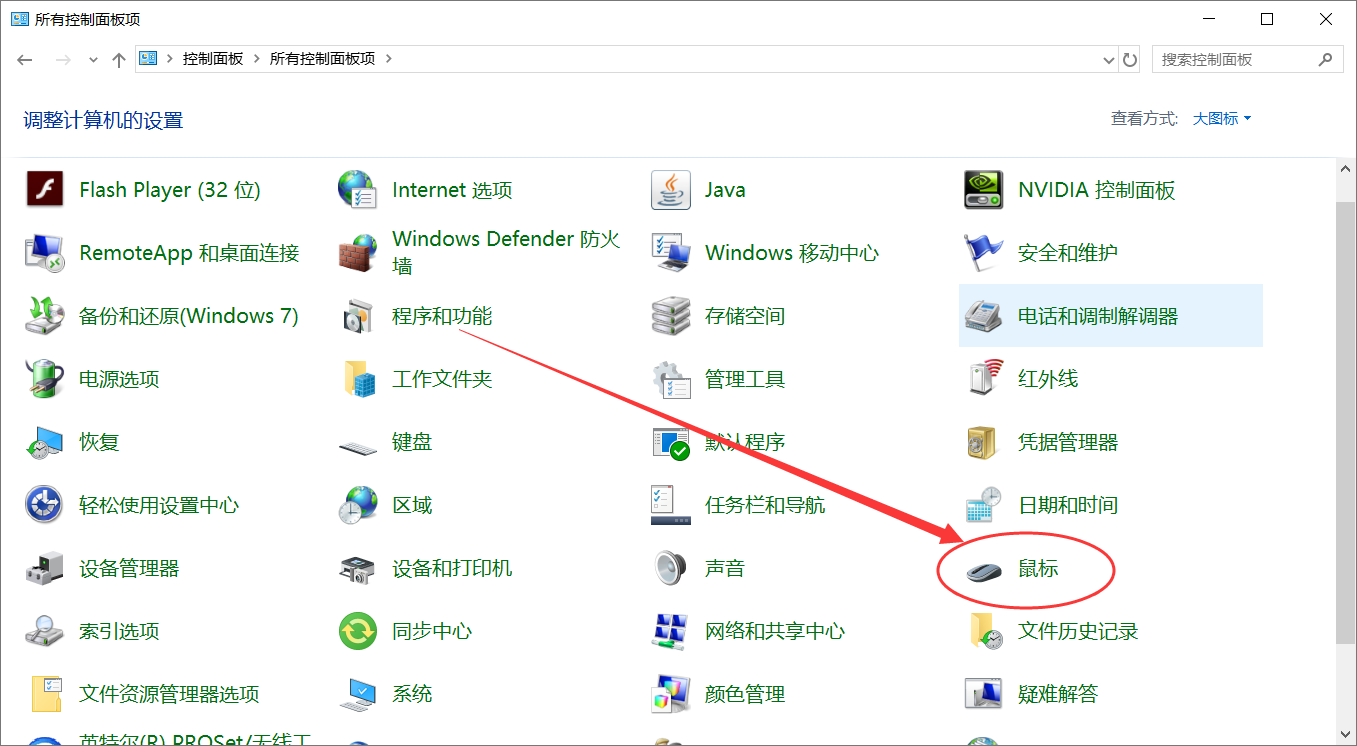
Task: Open the 颜色管理 icon
Action: 670,694
